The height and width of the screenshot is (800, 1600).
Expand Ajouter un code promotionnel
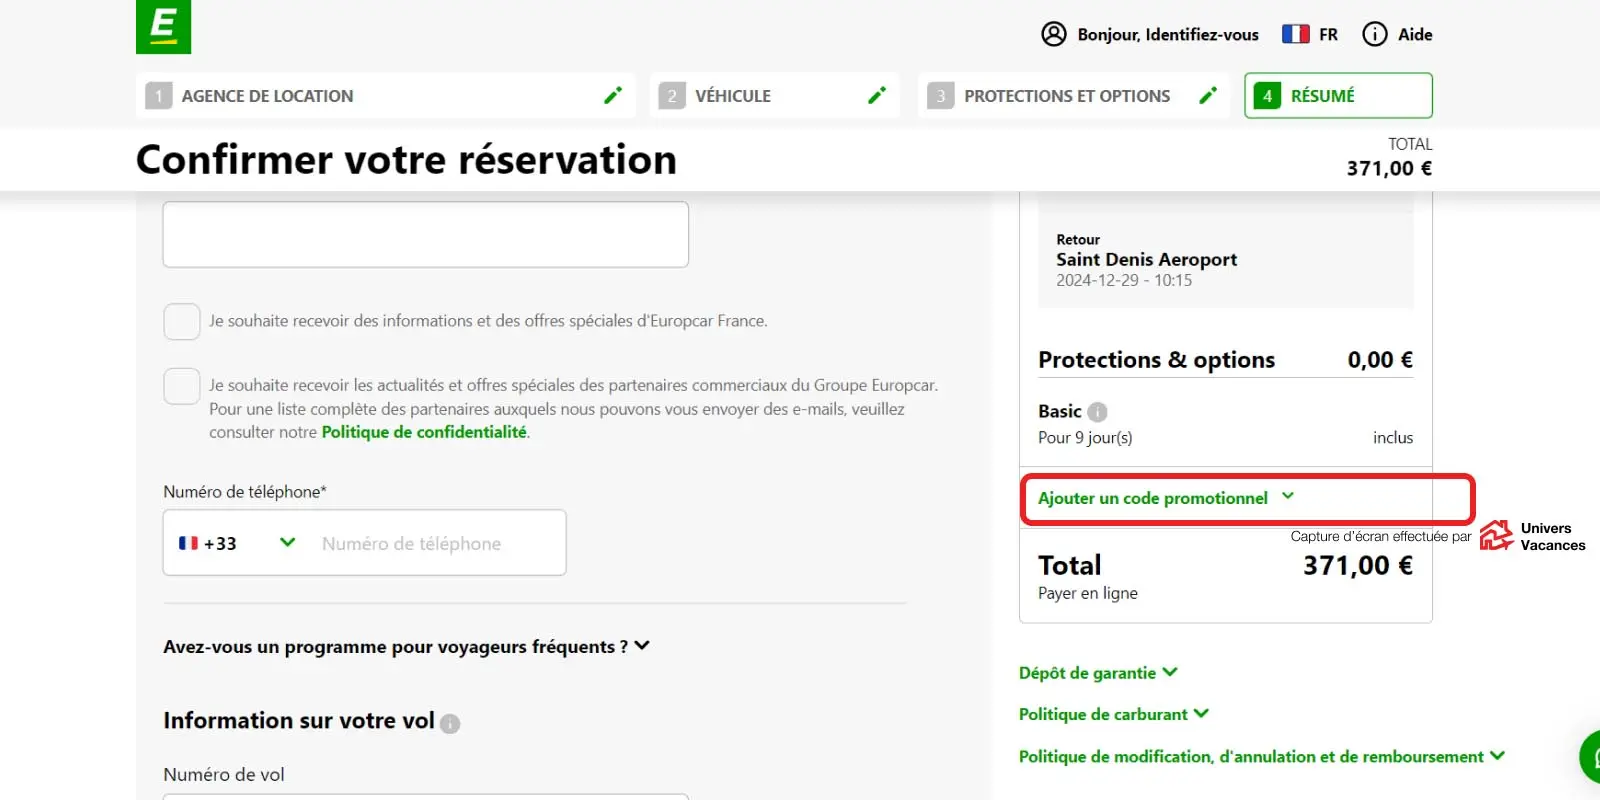point(1165,498)
